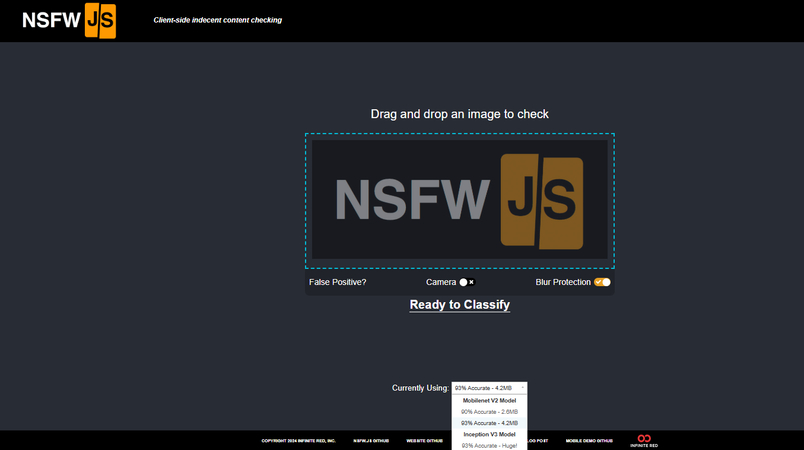804x450 pixels.
Task: Click the NSFW JS logo in header
Action: point(69,21)
